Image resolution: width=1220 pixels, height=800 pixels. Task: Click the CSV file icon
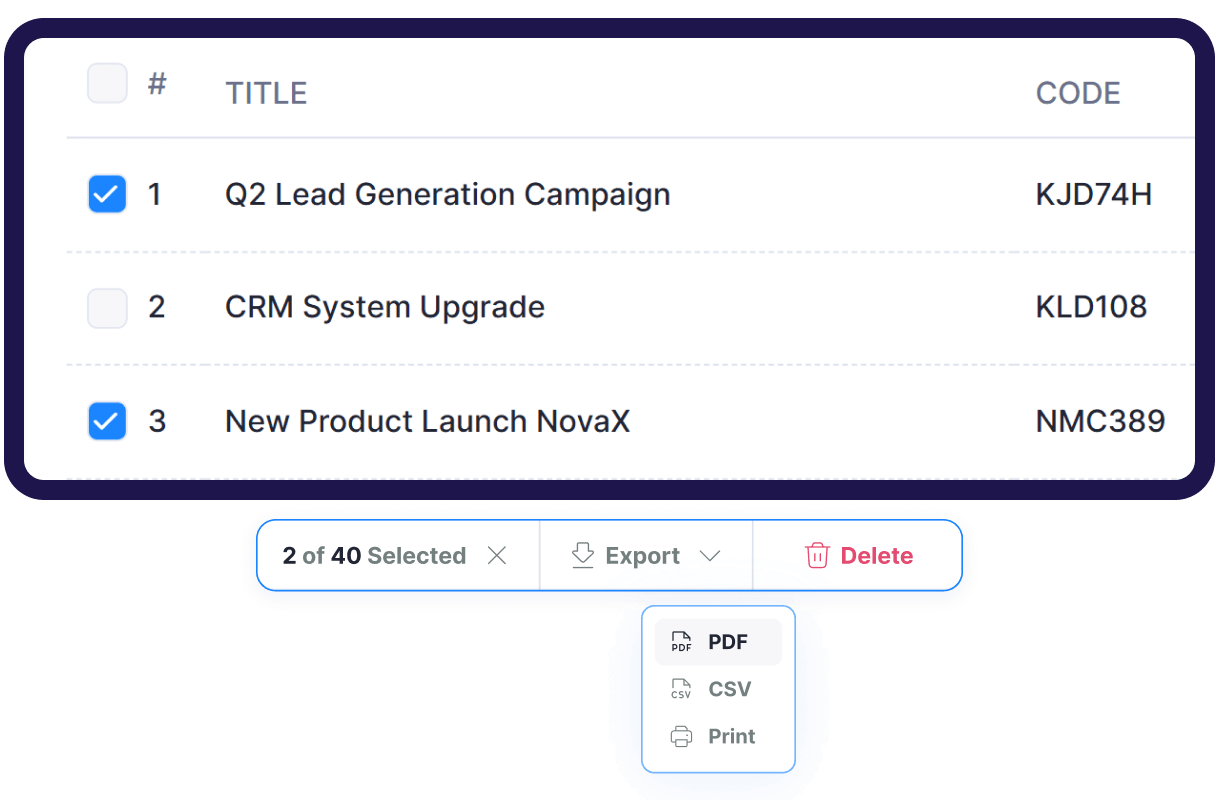(x=681, y=689)
